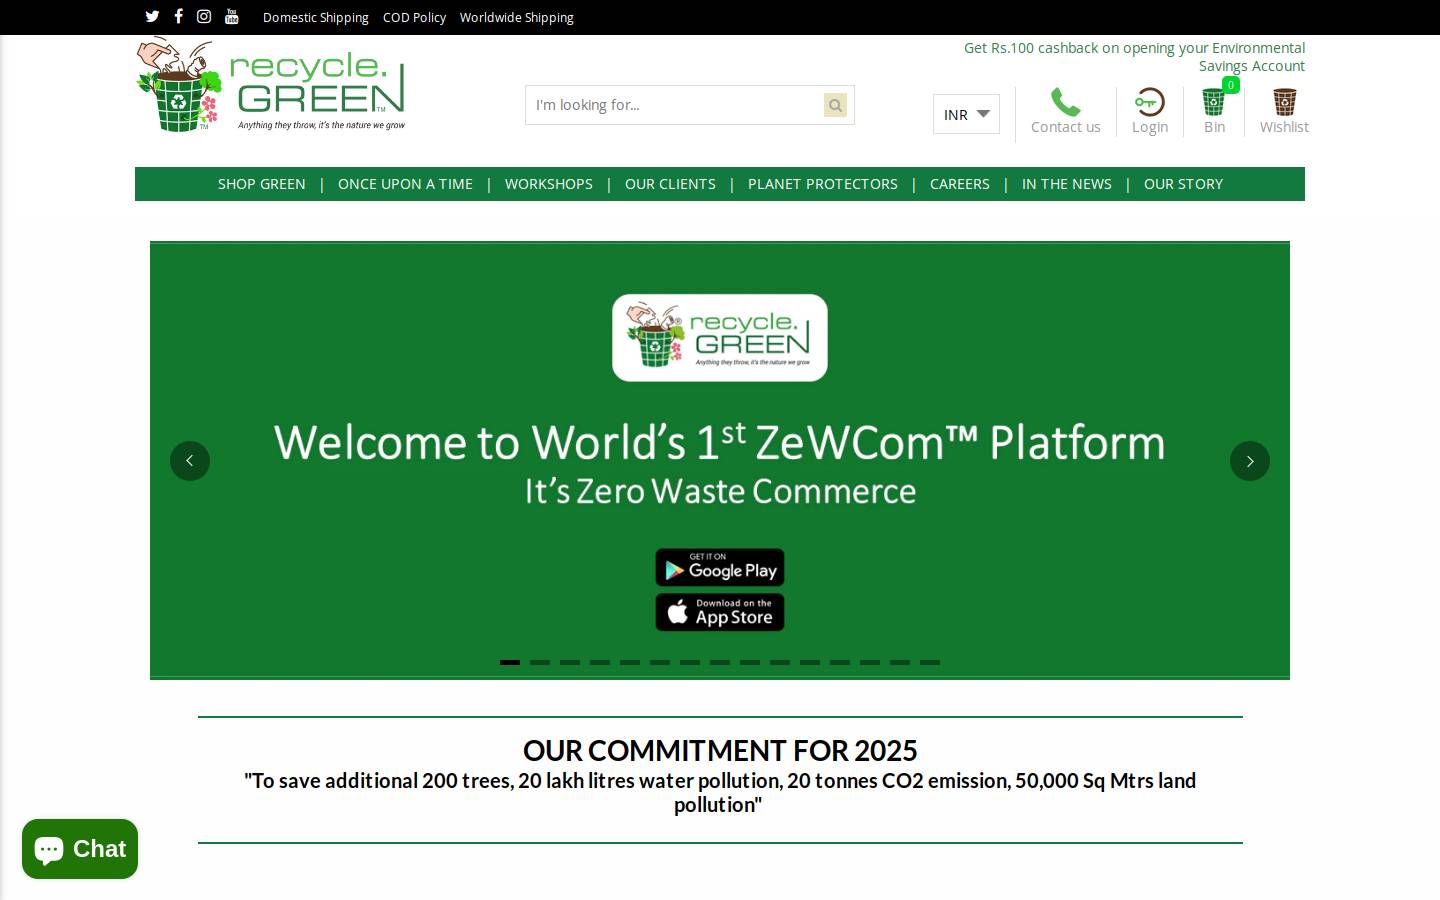Image resolution: width=1440 pixels, height=900 pixels.
Task: Click the 'It's Zero Waste Commerce' banner text
Action: 720,491
